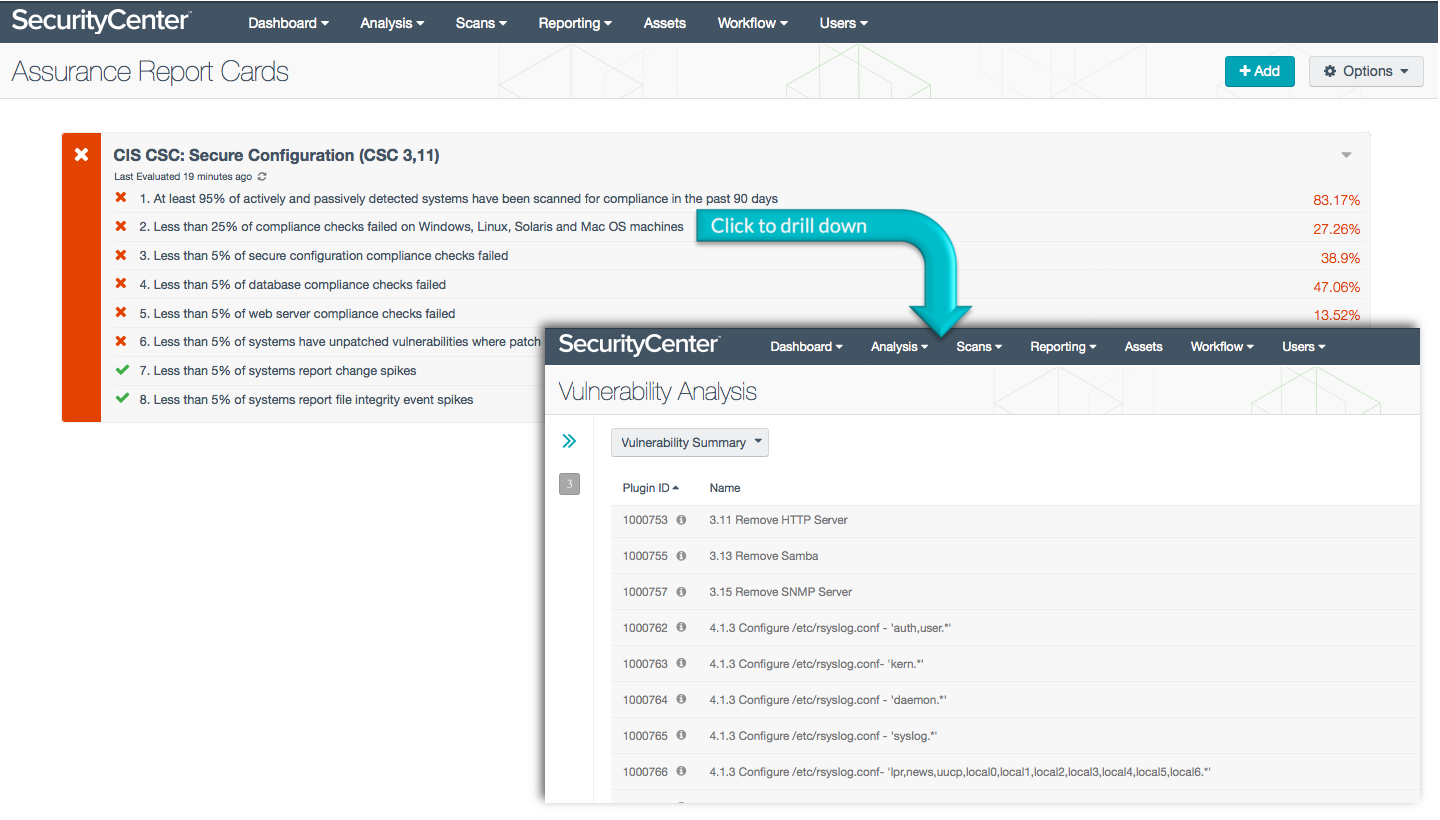The image size is (1440, 820).
Task: Select row with rsyslog 'lpr,news,uucp' entry
Action: point(1015,772)
